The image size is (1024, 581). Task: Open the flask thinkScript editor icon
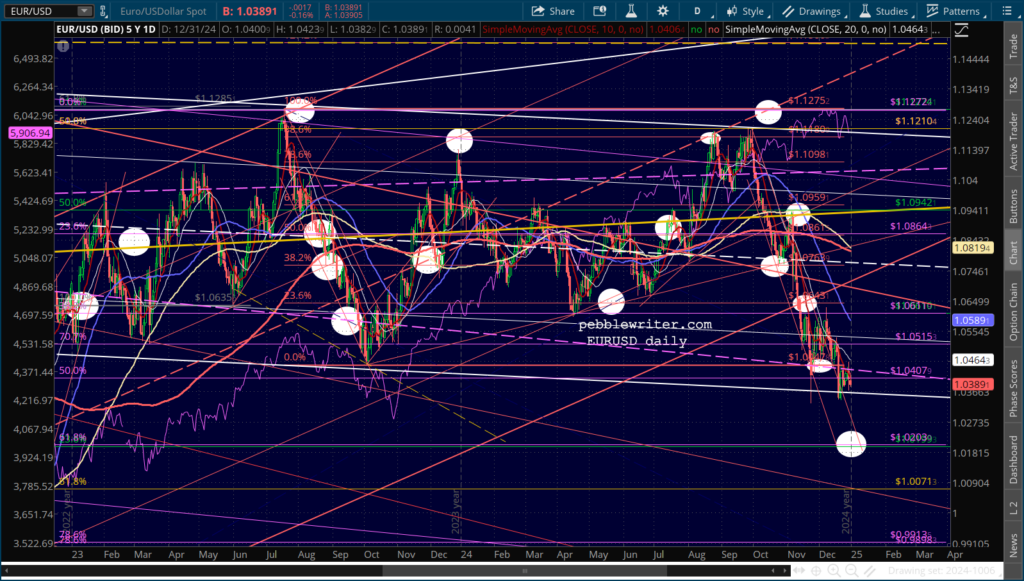coord(631,11)
